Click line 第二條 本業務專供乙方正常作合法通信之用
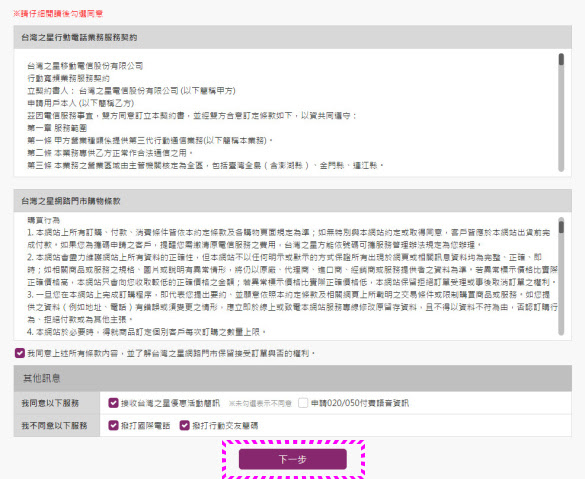The width and height of the screenshot is (585, 479). click(x=110, y=153)
